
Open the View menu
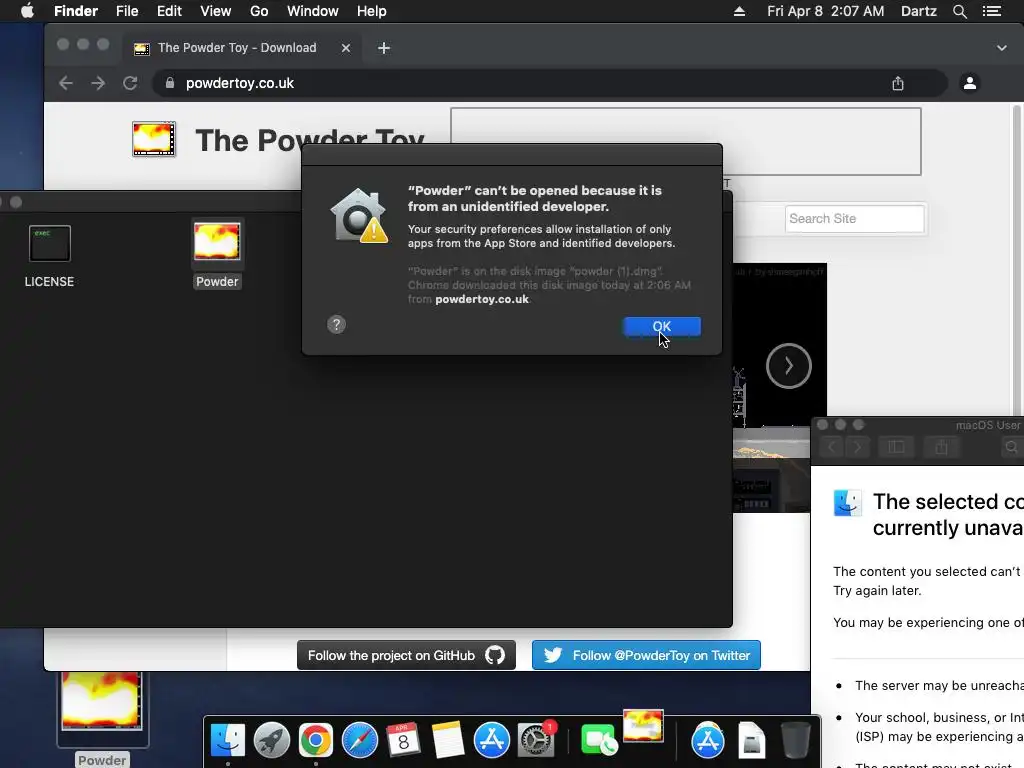(216, 11)
